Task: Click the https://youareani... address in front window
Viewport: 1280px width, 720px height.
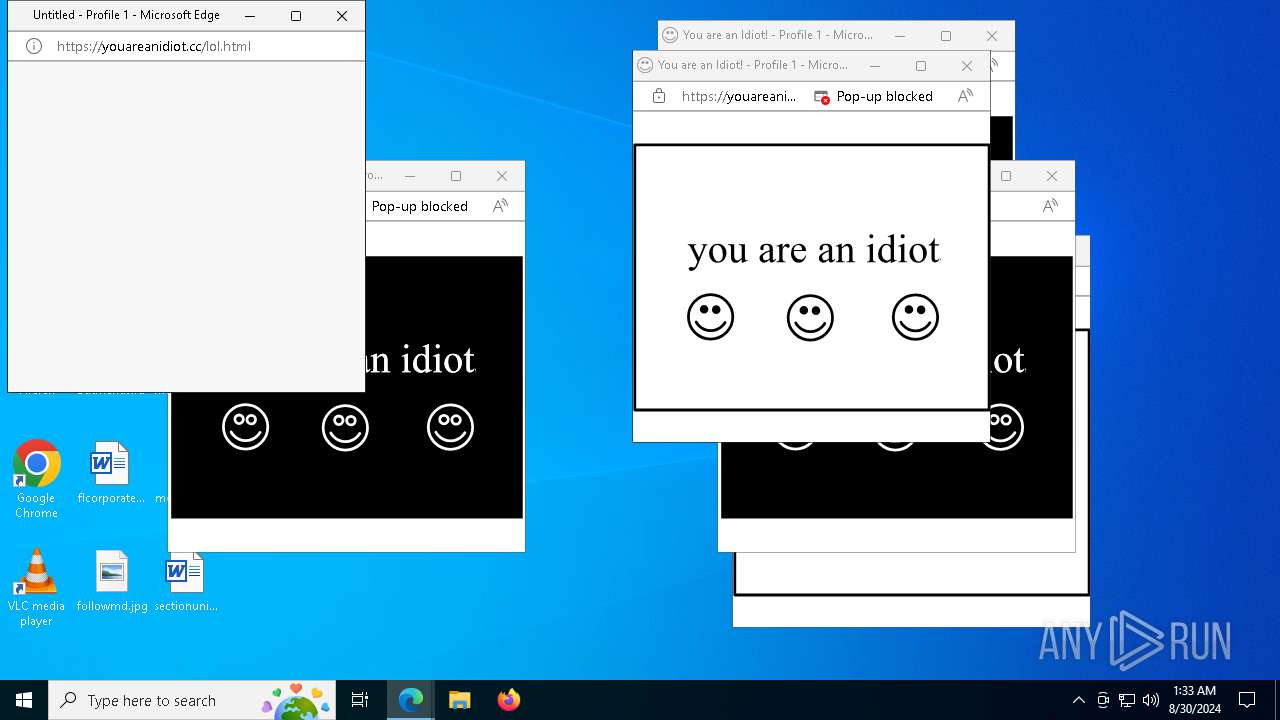Action: click(x=739, y=96)
